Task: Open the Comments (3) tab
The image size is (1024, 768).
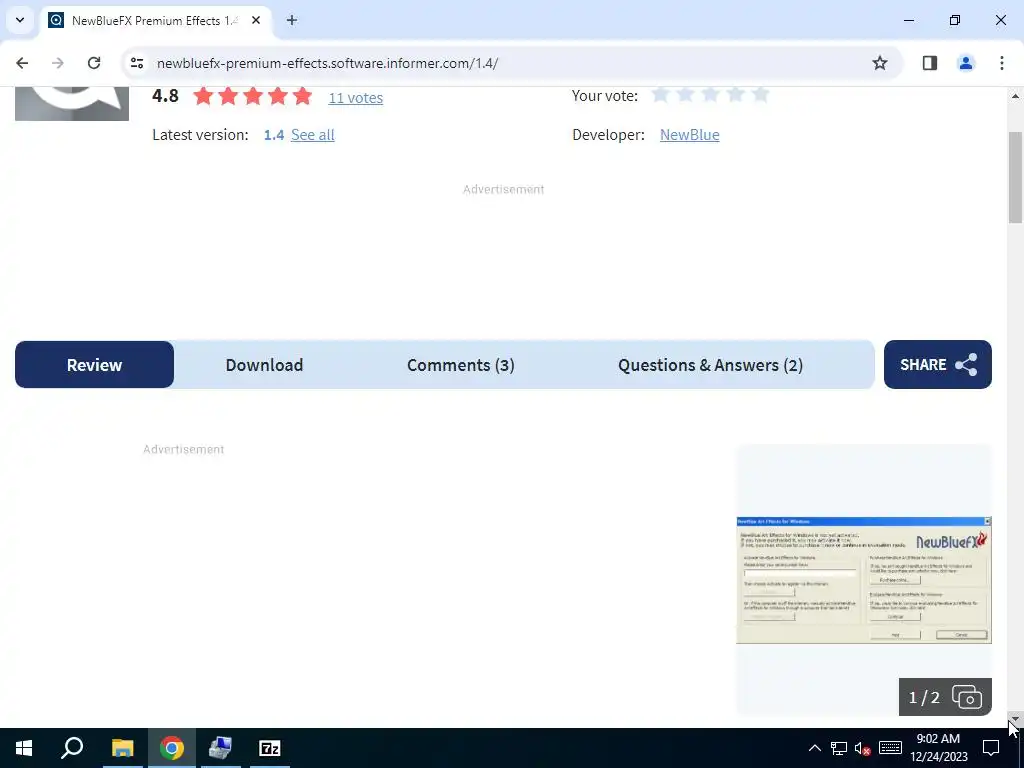Action: click(x=460, y=364)
